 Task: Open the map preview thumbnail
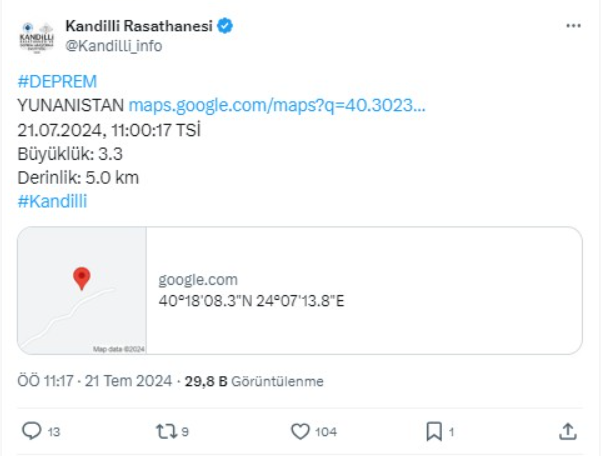(x=82, y=290)
